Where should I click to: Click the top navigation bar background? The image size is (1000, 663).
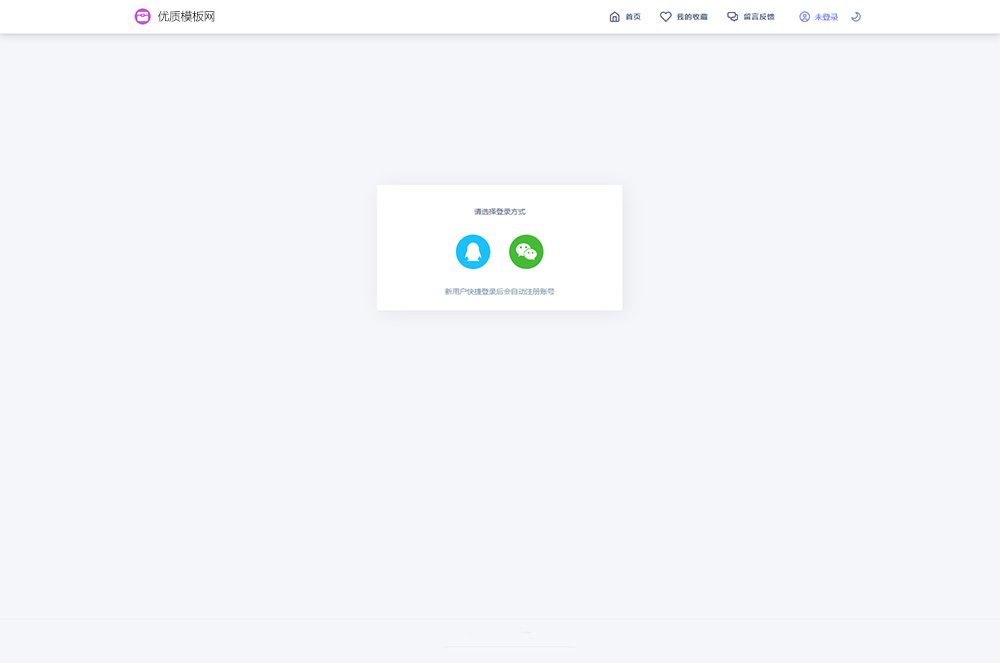[x=400, y=17]
